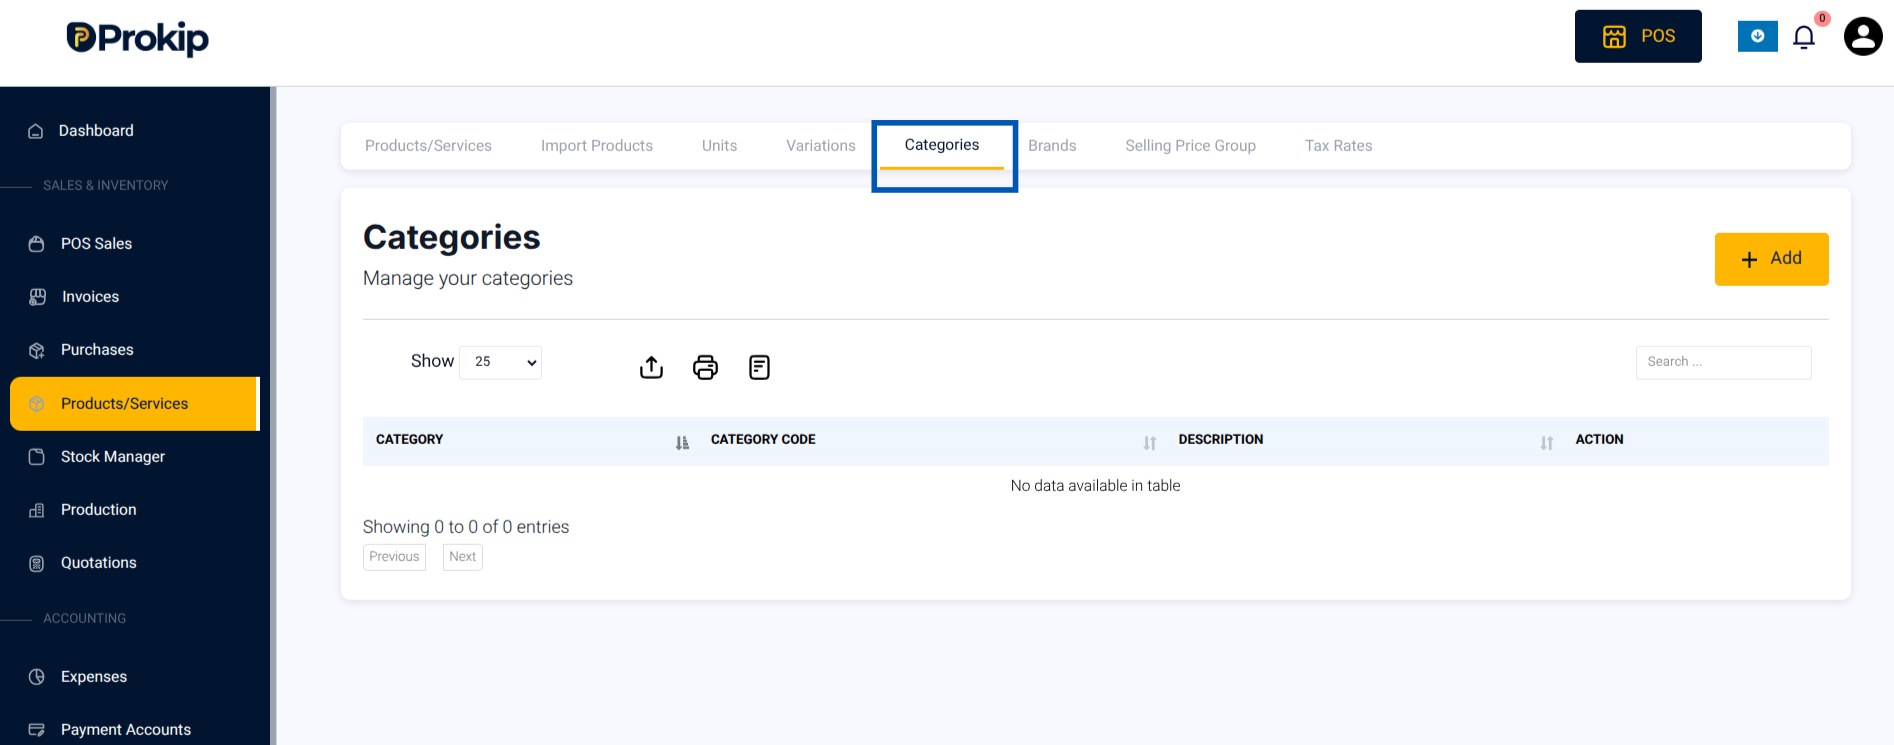Viewport: 1894px width, 745px height.
Task: Click the Purchases icon
Action: 37,351
